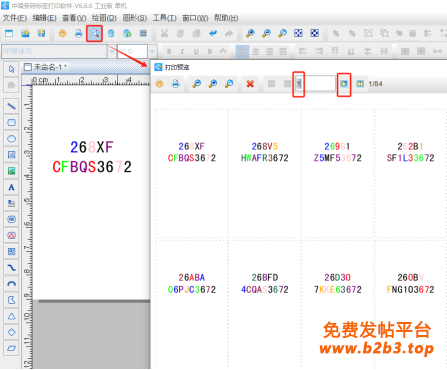This screenshot has width=447, height=370.
Task: Toggle bold formatting button
Action: pyautogui.click(x=169, y=51)
